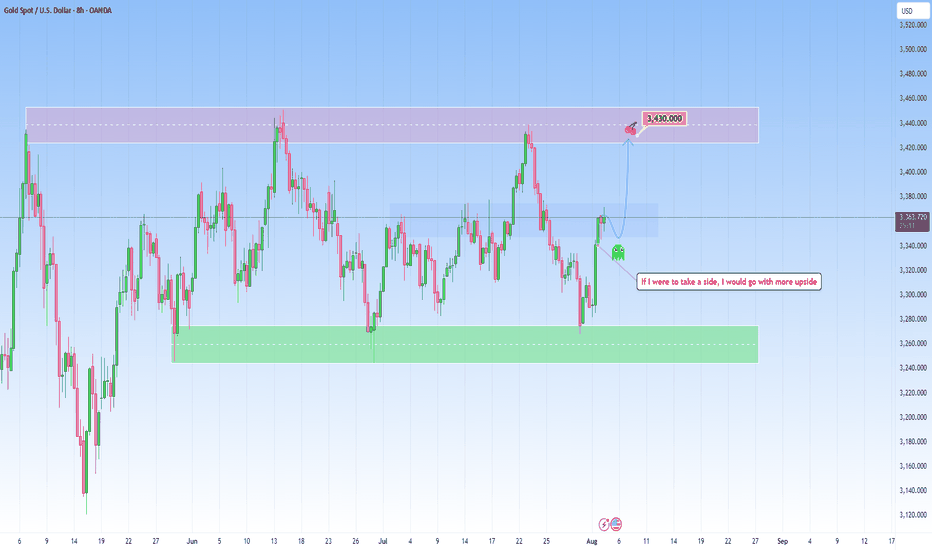Screen dimensions: 932x550
Task: Click the 3,420.000 price axis label
Action: 913,147
